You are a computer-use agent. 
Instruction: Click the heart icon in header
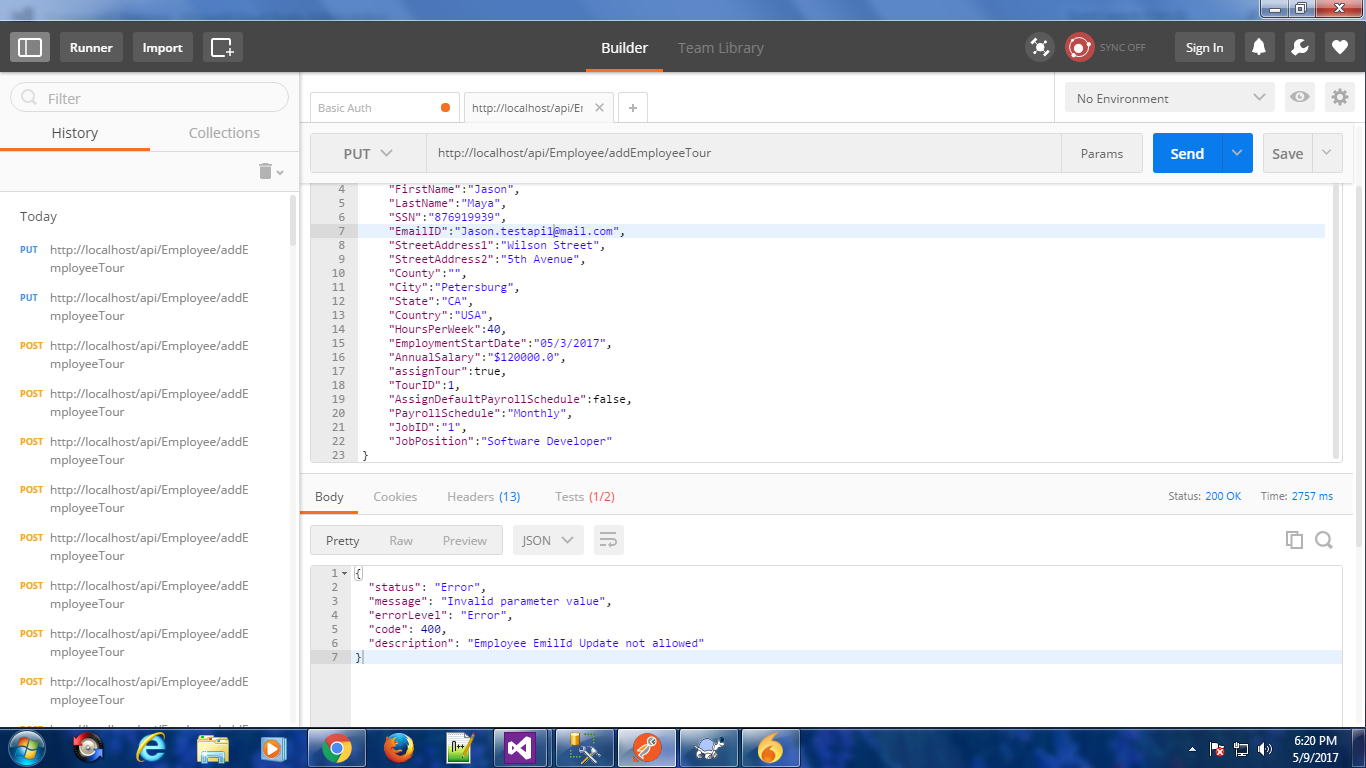(1340, 47)
